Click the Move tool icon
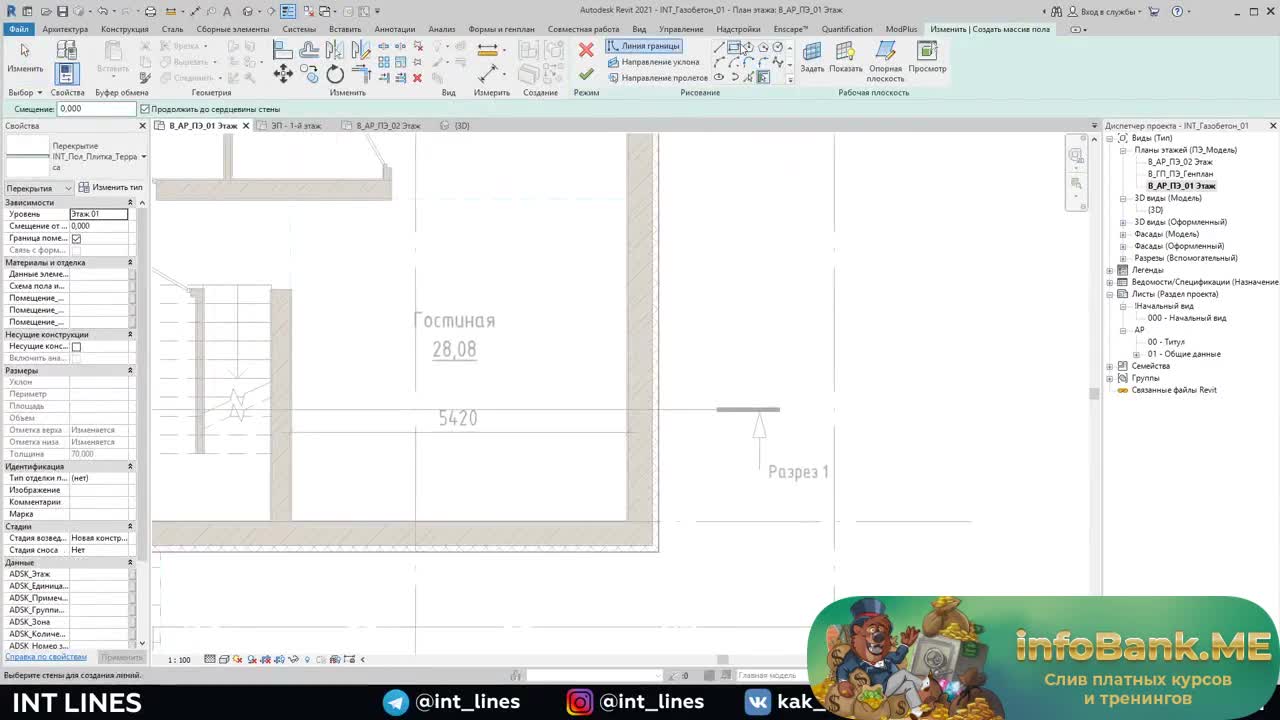 [283, 74]
